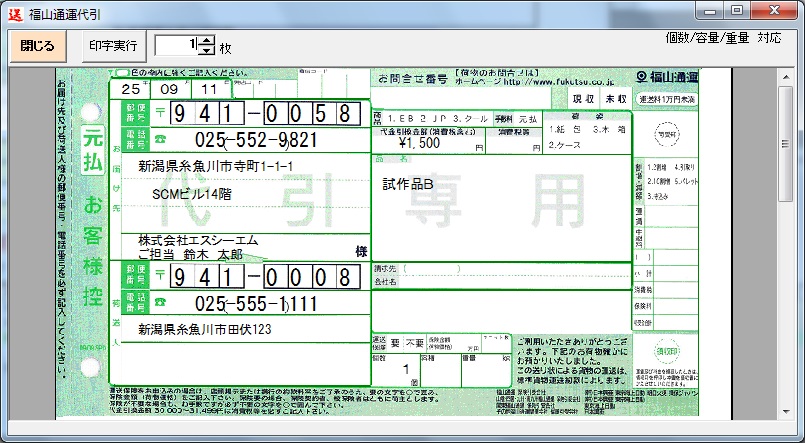Decrease copies with spinner down arrow
This screenshot has width=805, height=443.
tap(206, 51)
